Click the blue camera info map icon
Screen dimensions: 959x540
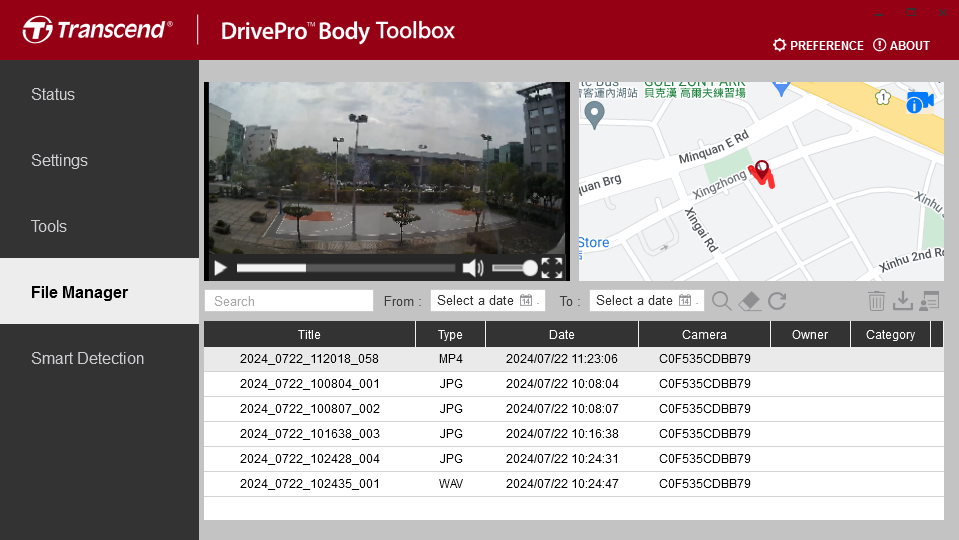[919, 103]
